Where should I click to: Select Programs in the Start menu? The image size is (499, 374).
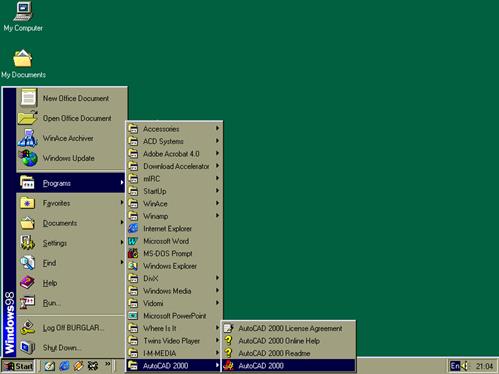pos(71,183)
